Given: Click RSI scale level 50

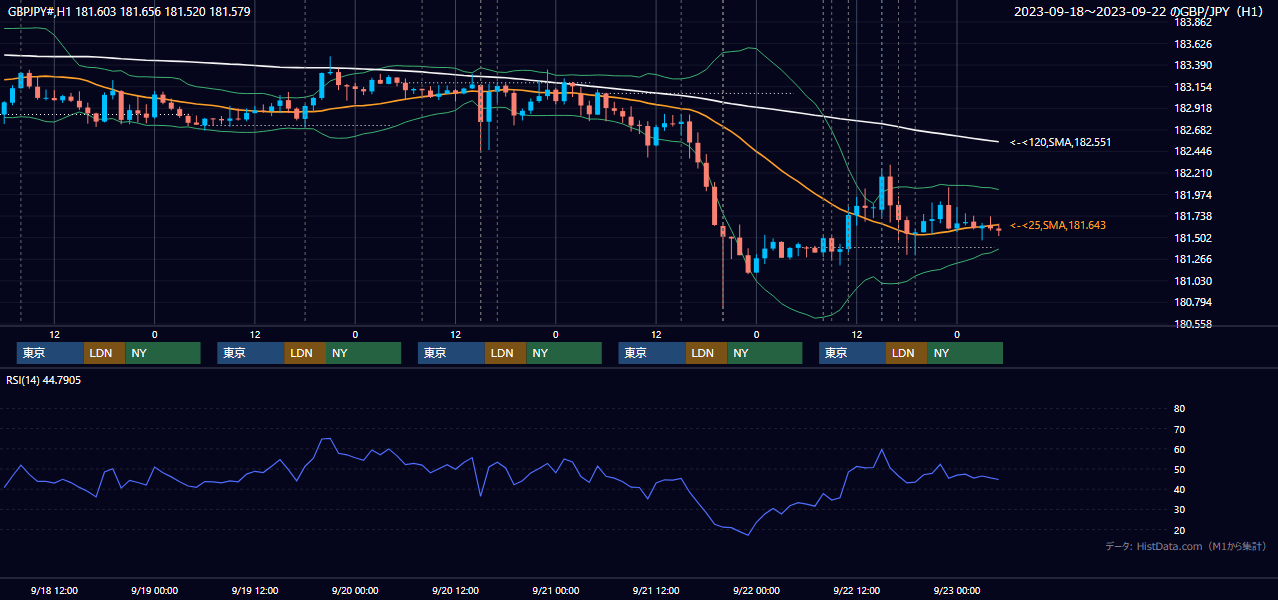Looking at the screenshot, I should click(x=1179, y=469).
